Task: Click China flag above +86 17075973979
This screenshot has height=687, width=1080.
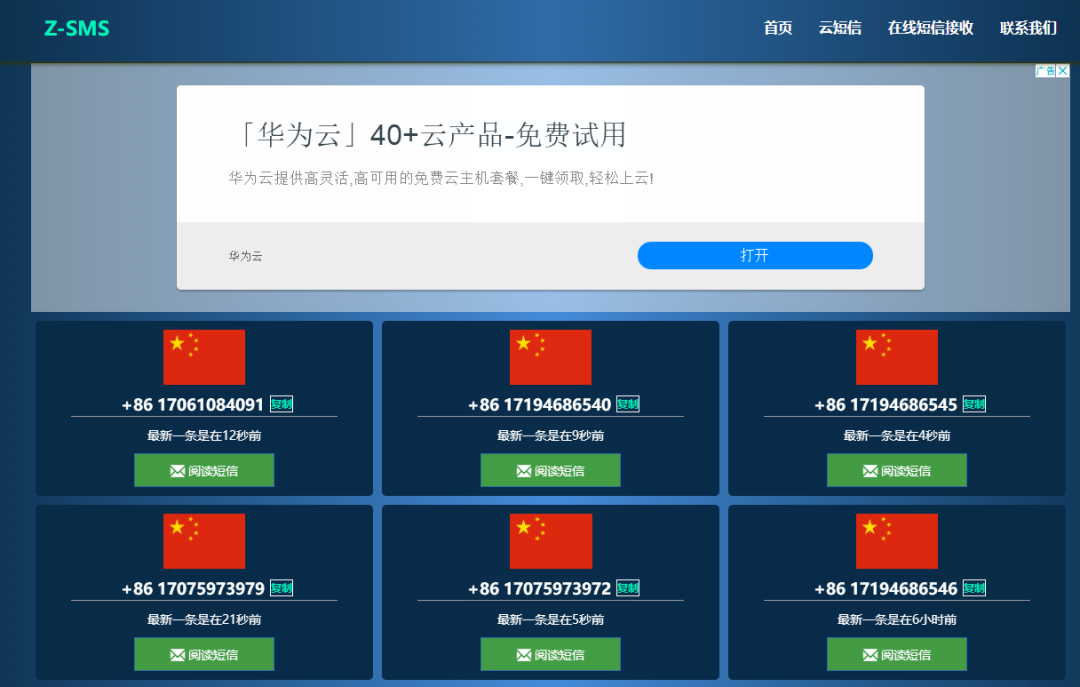Action: click(x=204, y=541)
